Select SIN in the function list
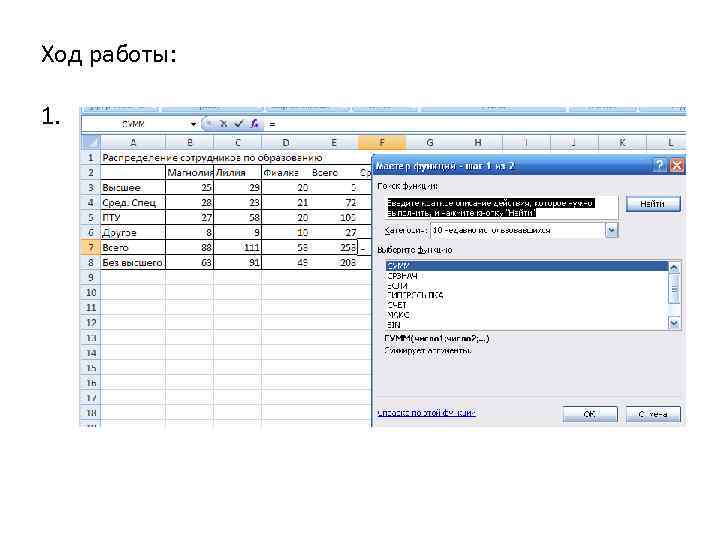 click(527, 325)
